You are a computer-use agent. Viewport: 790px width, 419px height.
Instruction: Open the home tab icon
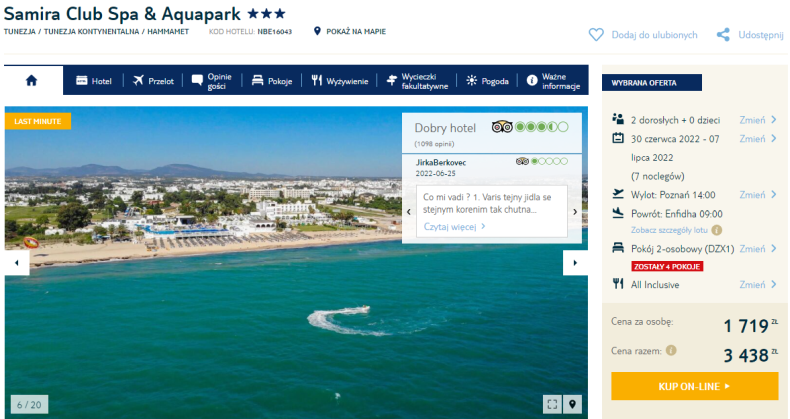pos(31,81)
